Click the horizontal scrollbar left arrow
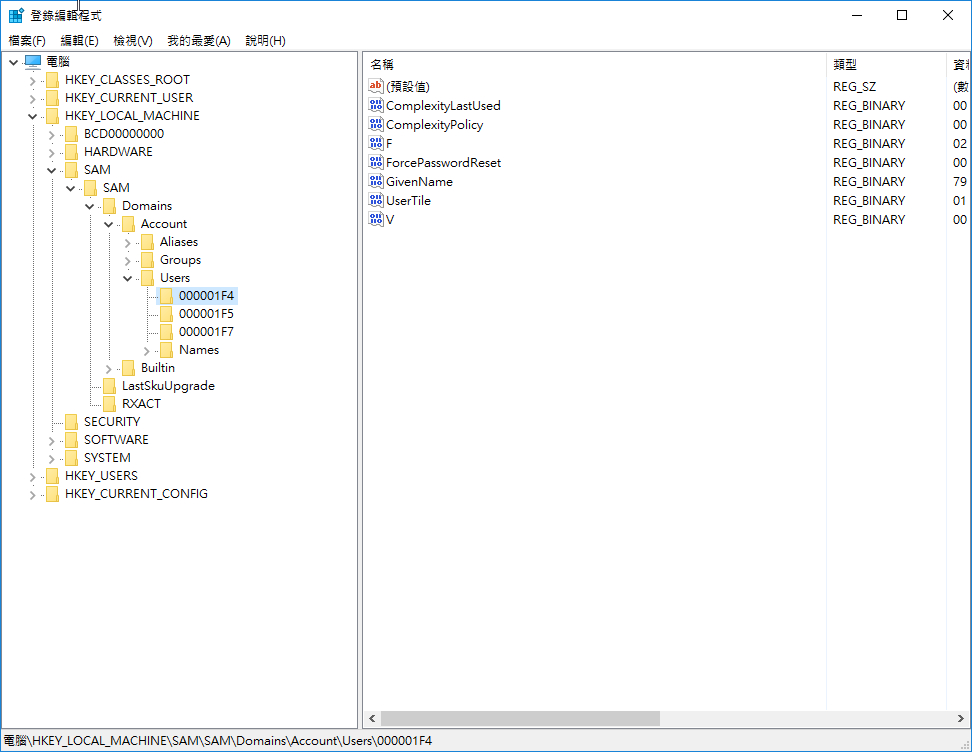This screenshot has width=972, height=752. (x=372, y=719)
